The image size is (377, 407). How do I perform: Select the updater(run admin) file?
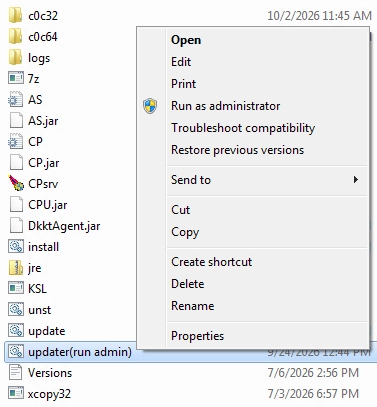click(80, 352)
